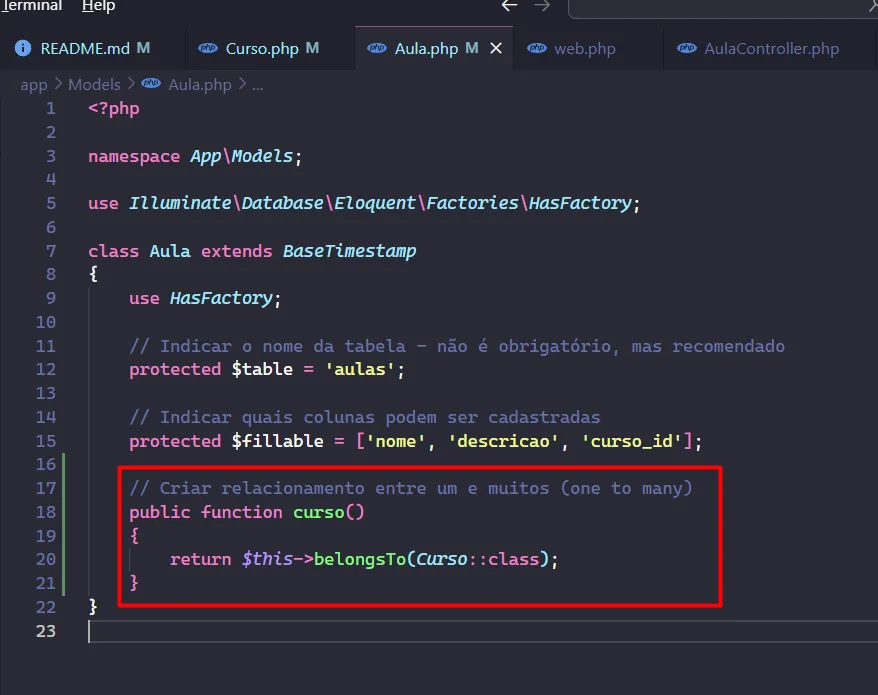Click the BaseTimestamp class name
This screenshot has height=695, width=878.
349,251
